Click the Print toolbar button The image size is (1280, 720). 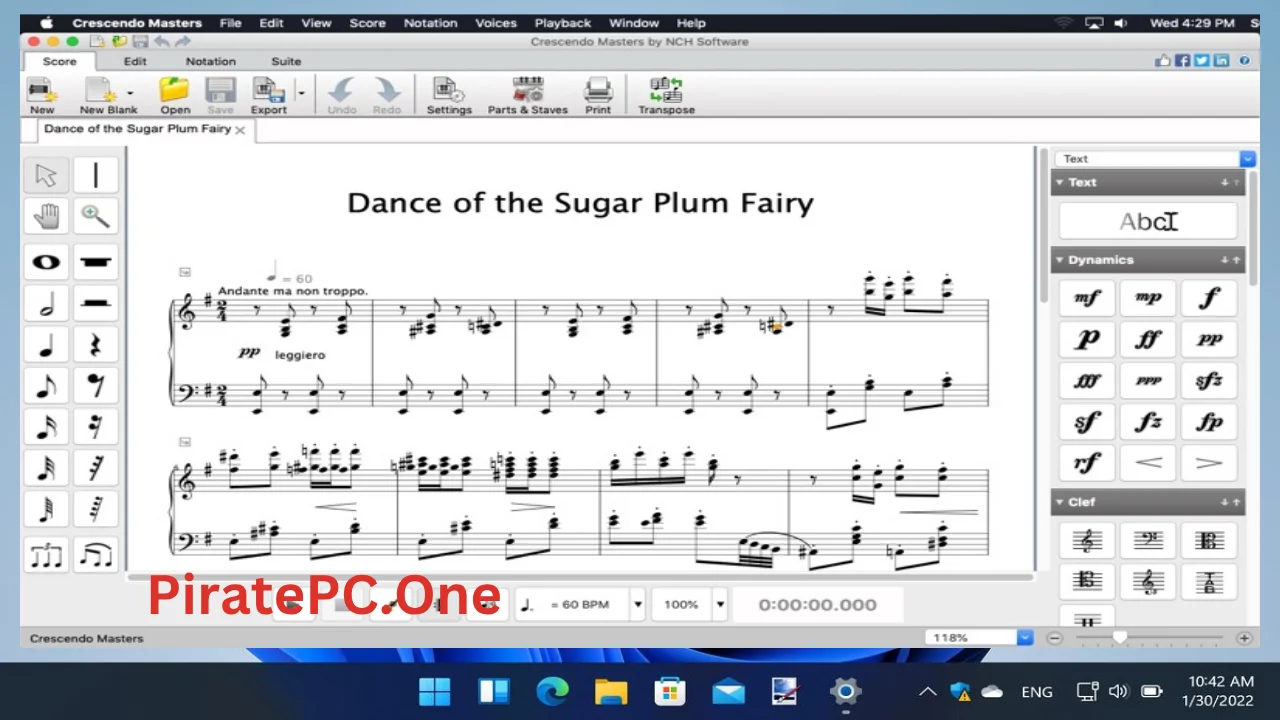coord(598,96)
